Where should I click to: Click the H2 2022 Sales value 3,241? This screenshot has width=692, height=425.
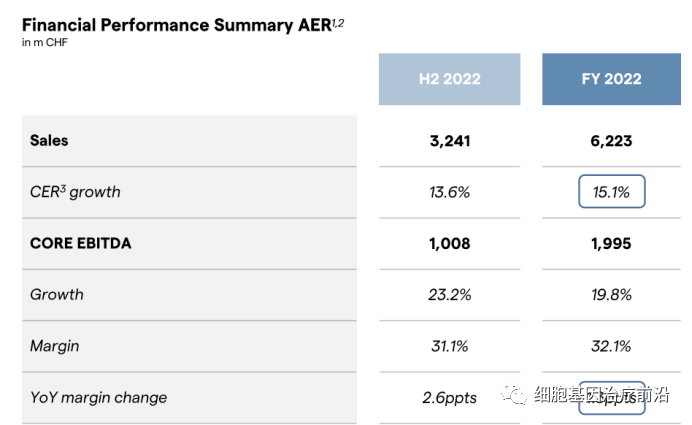pos(449,141)
